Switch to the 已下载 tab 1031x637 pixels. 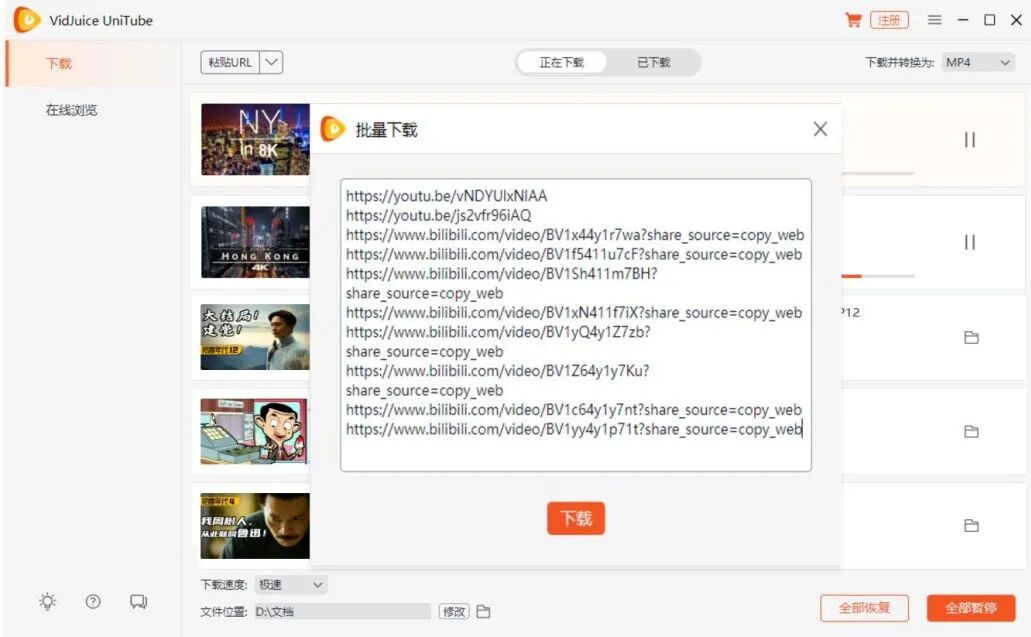pyautogui.click(x=653, y=62)
